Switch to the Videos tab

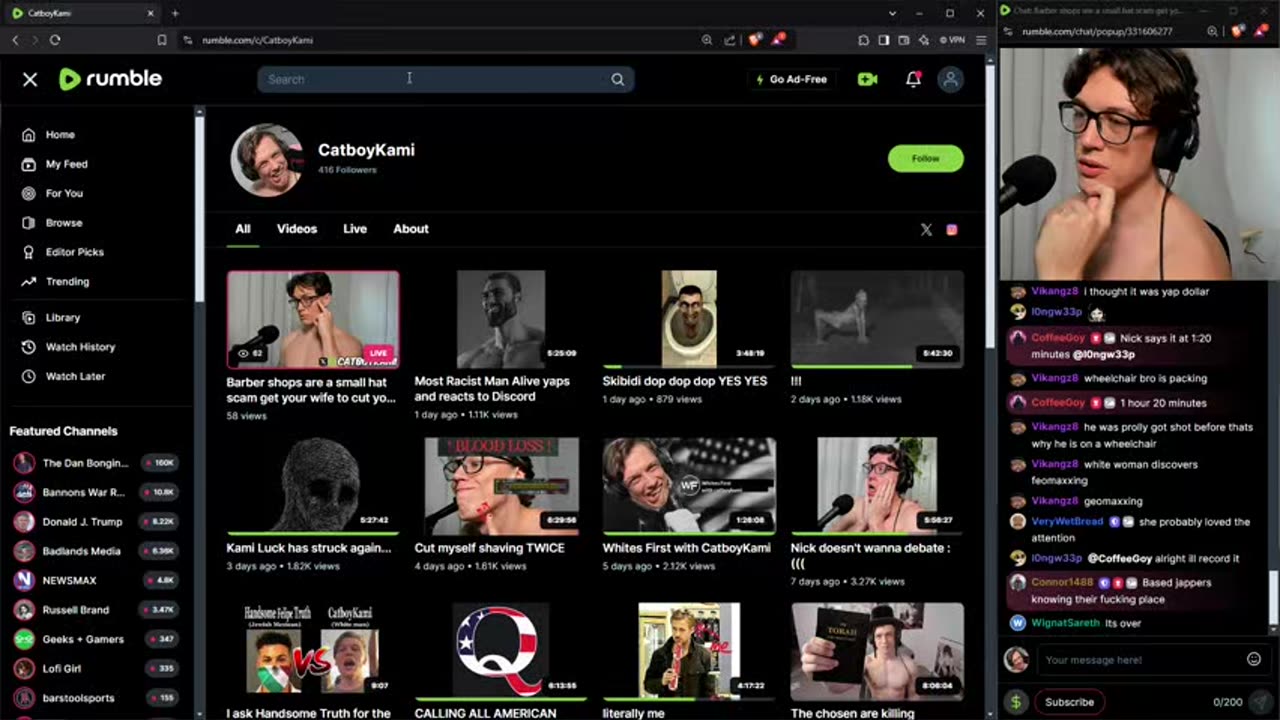pyautogui.click(x=297, y=229)
